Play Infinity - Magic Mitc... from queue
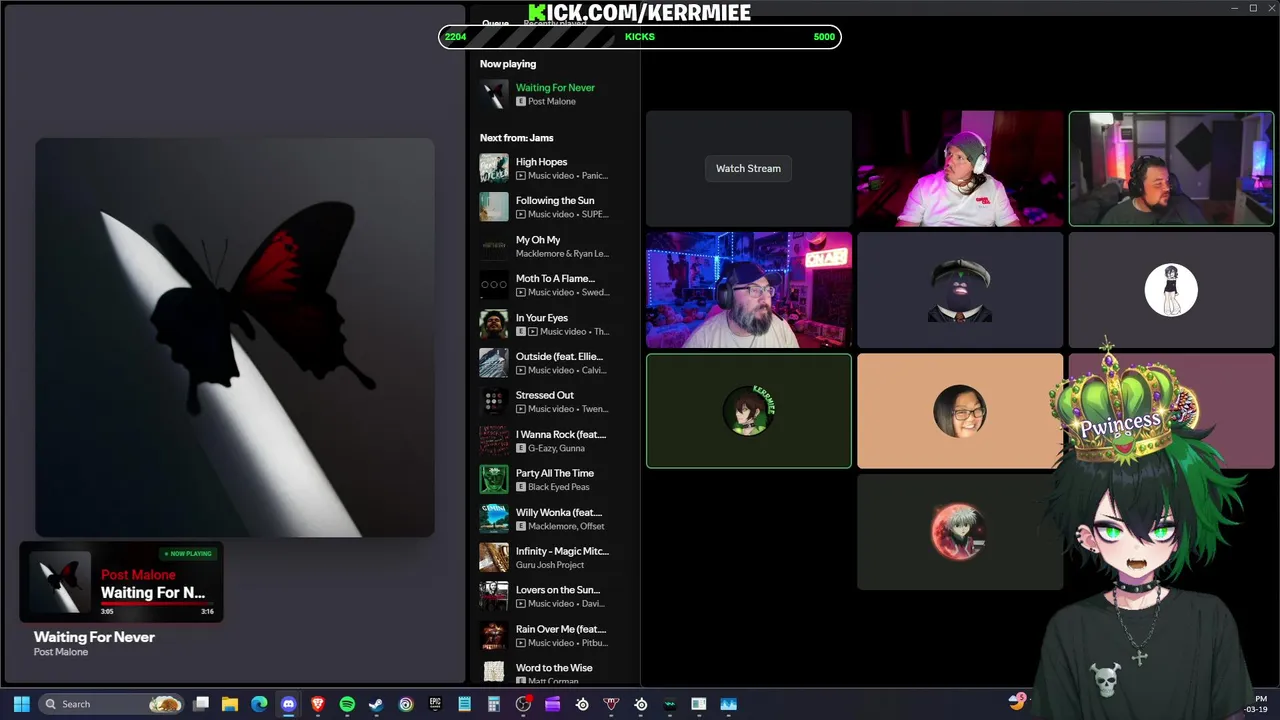1280x720 pixels. tap(555, 557)
